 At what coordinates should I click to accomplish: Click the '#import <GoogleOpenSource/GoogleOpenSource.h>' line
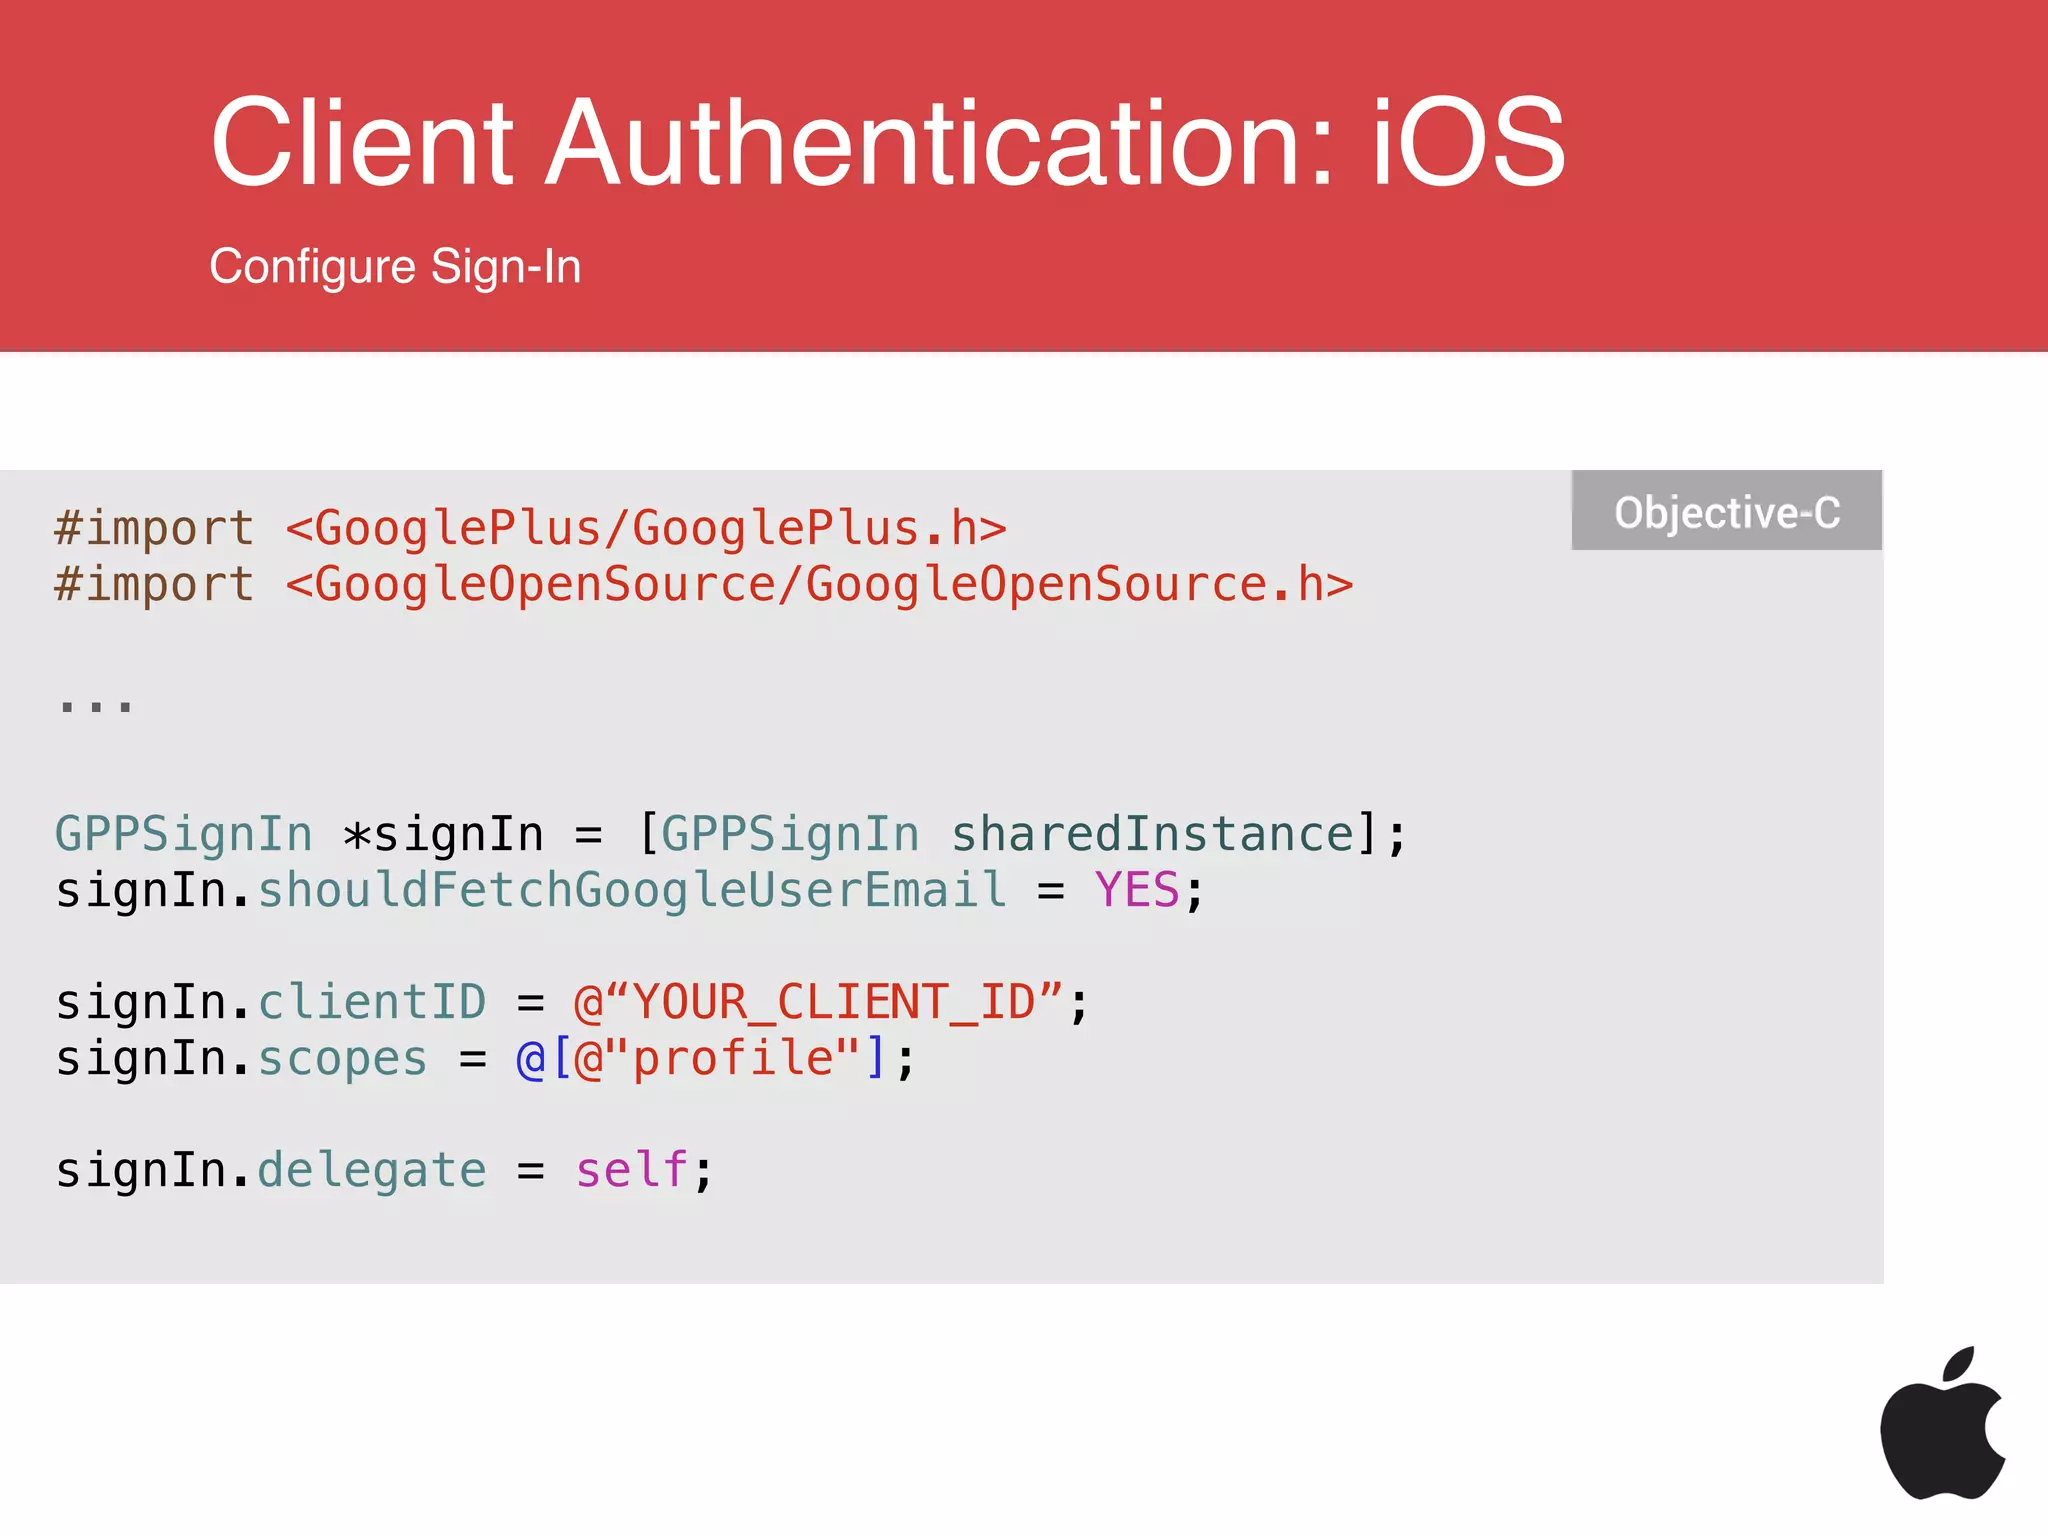pos(704,584)
